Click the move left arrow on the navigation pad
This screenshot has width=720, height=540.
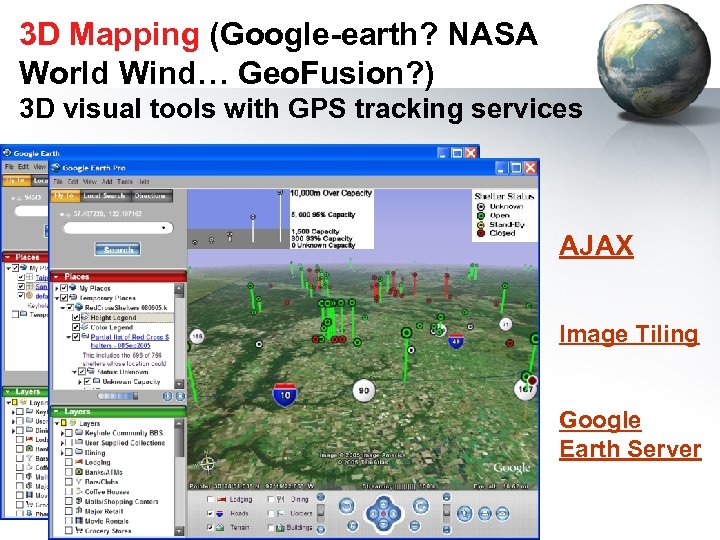click(x=374, y=514)
